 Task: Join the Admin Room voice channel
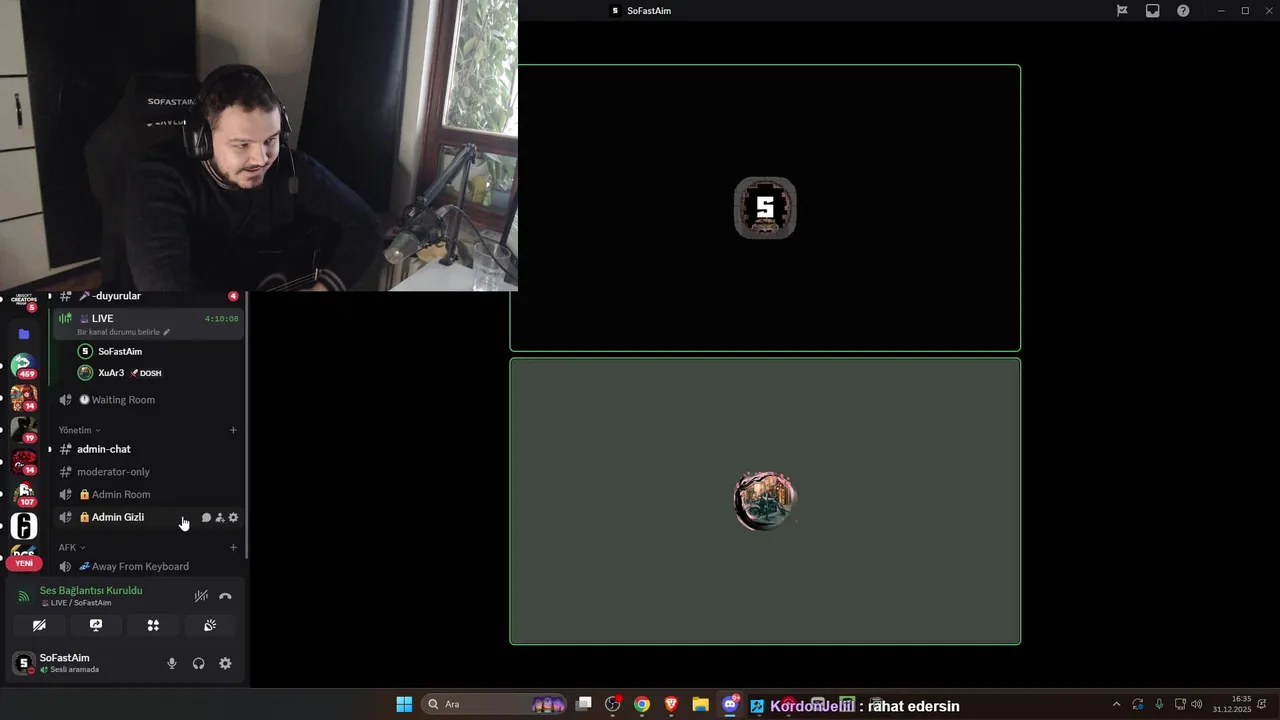(148, 494)
